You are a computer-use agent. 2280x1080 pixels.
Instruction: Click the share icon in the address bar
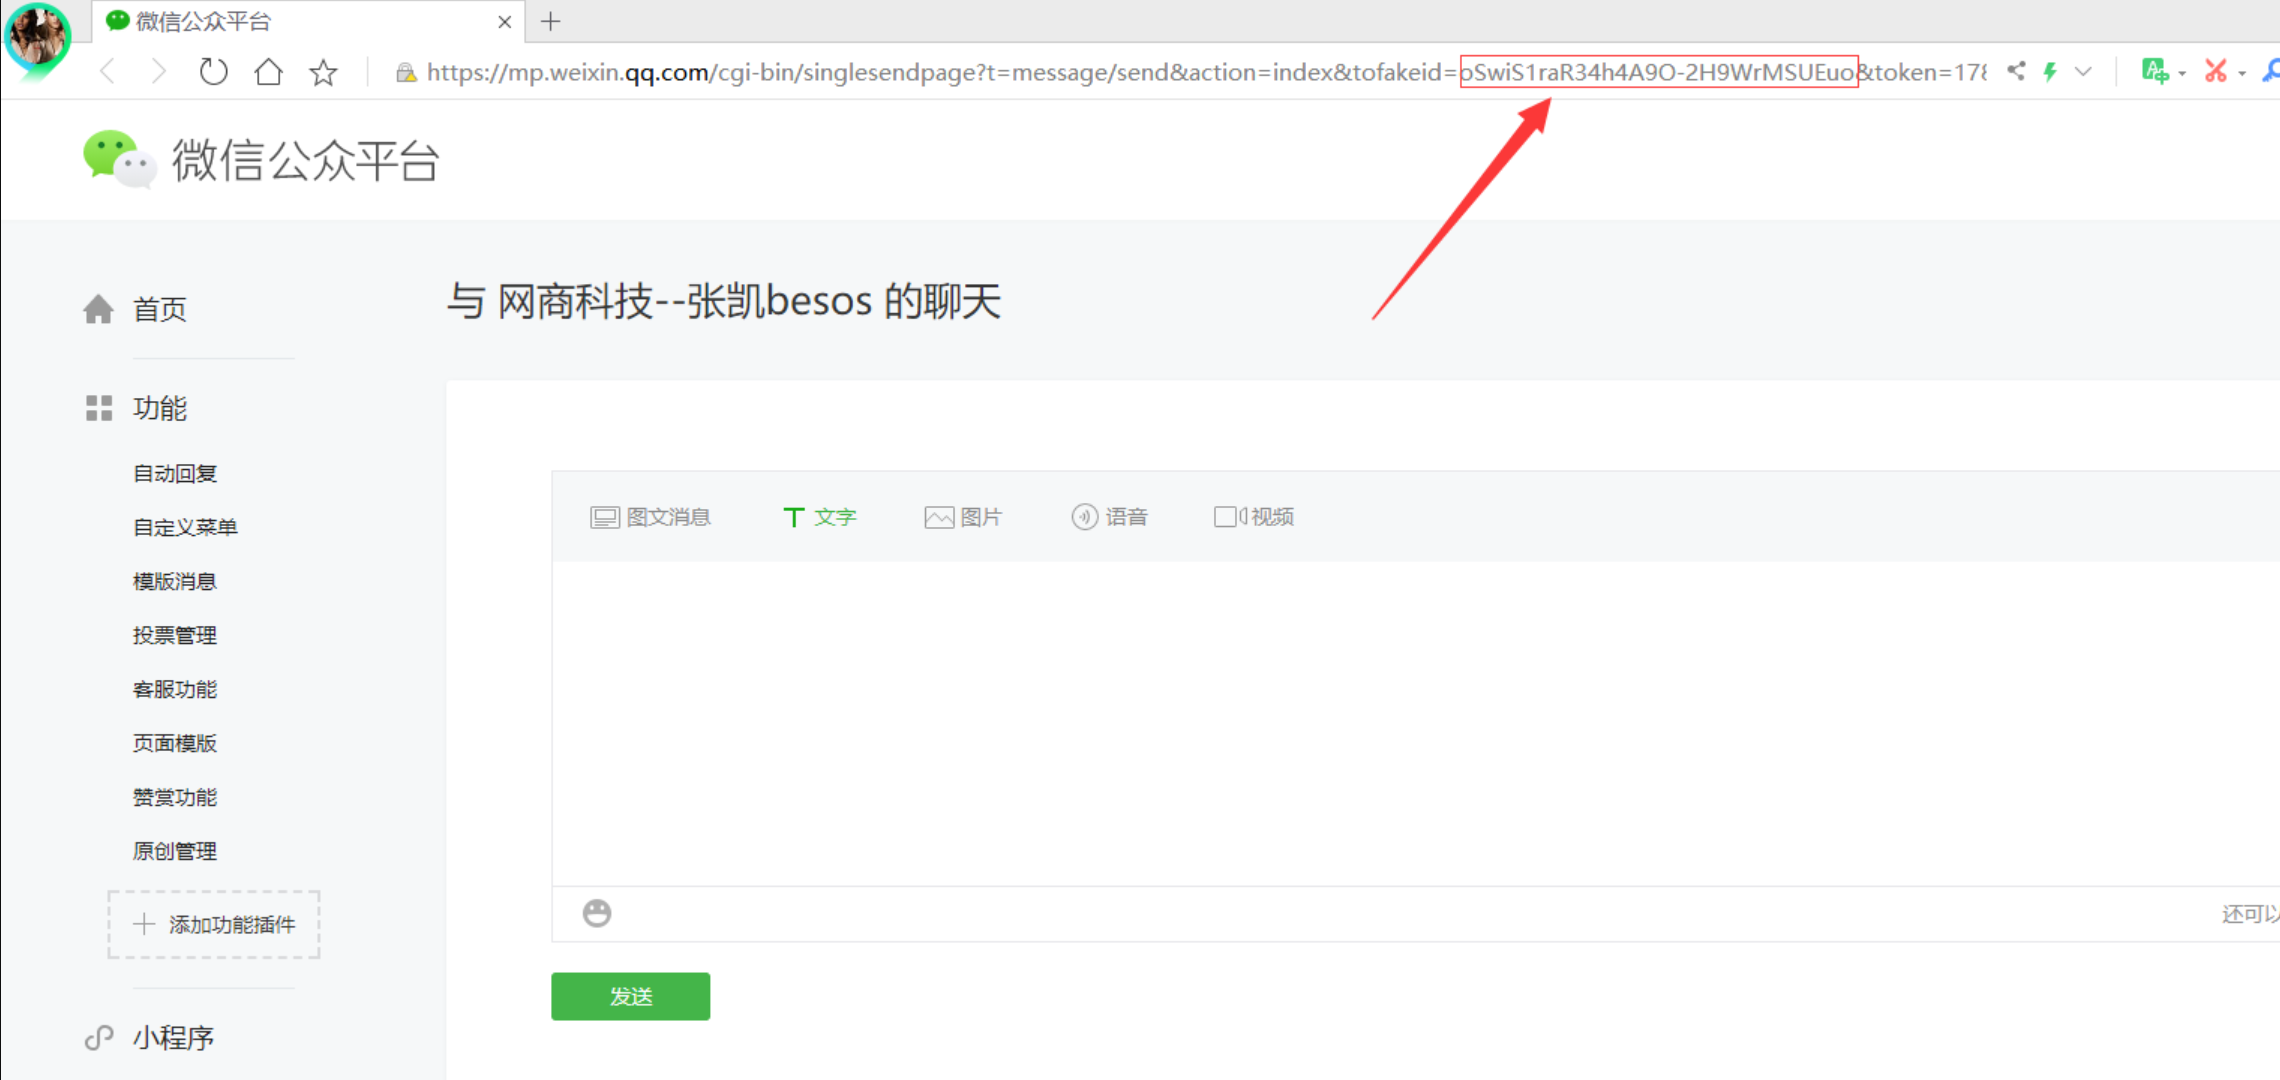pos(2016,71)
